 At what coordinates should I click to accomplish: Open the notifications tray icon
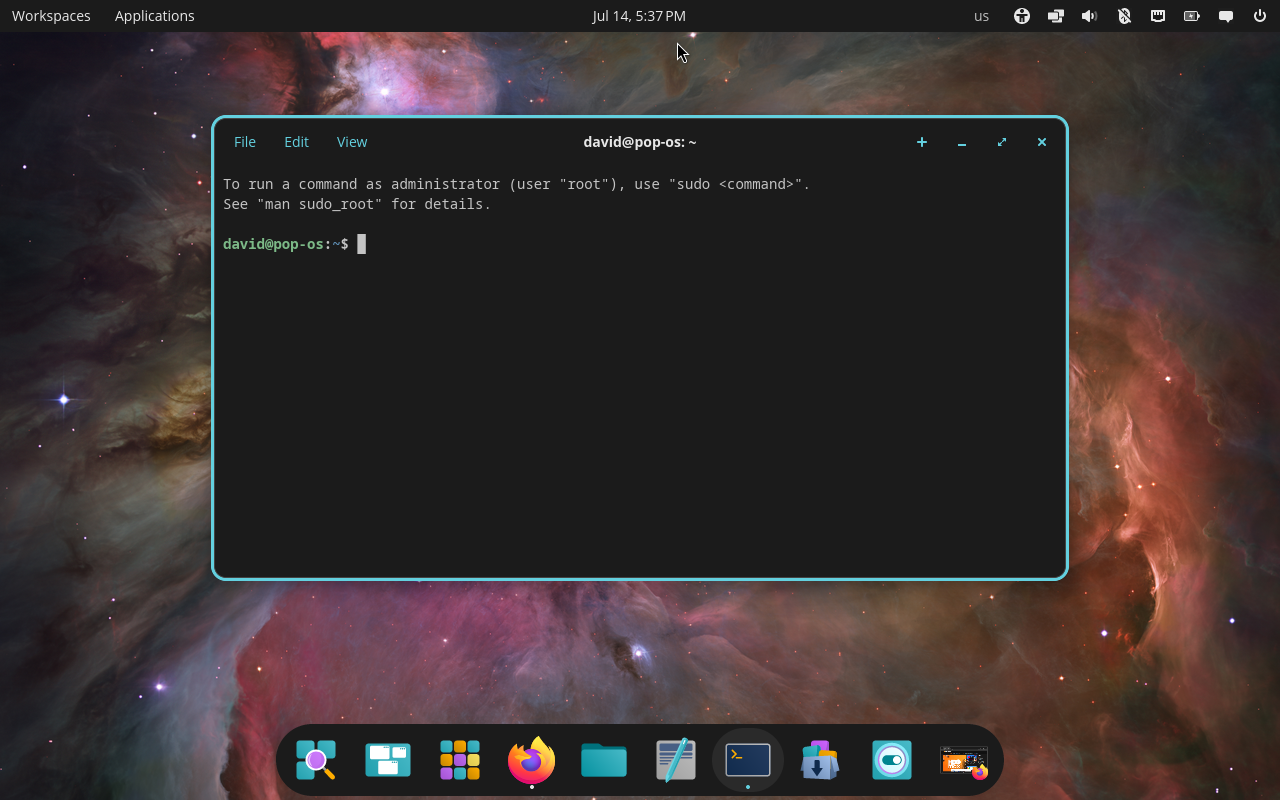tap(1226, 16)
